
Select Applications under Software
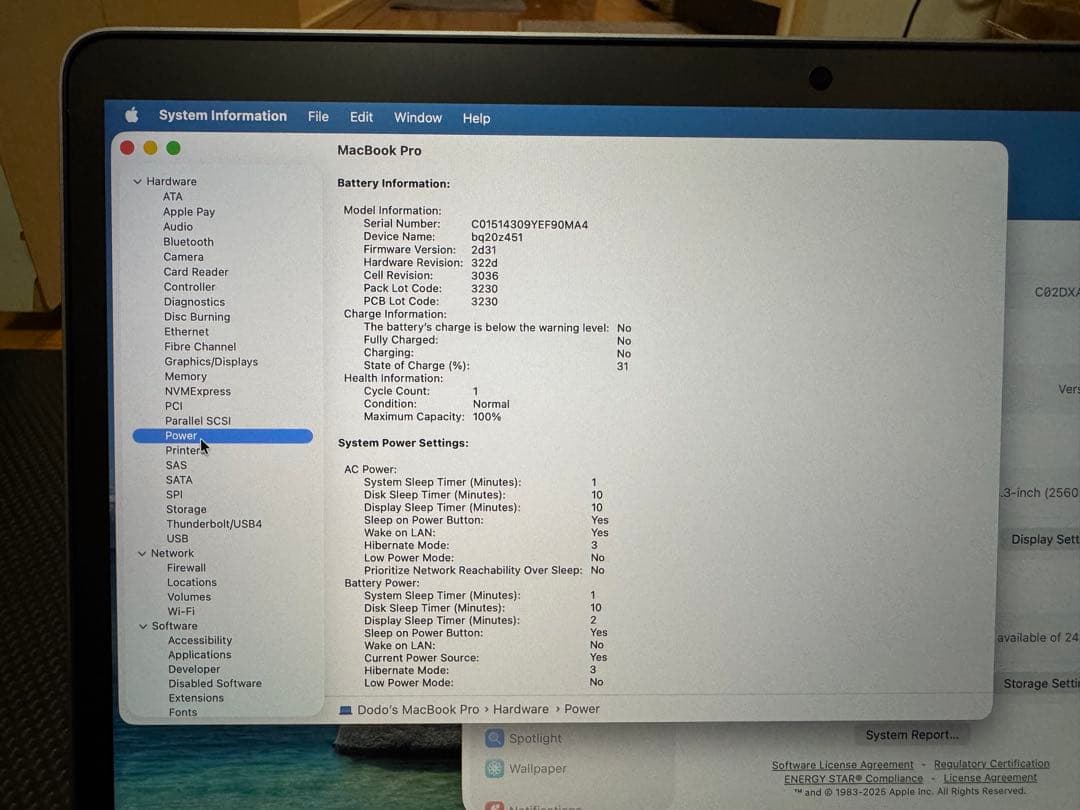tap(199, 654)
